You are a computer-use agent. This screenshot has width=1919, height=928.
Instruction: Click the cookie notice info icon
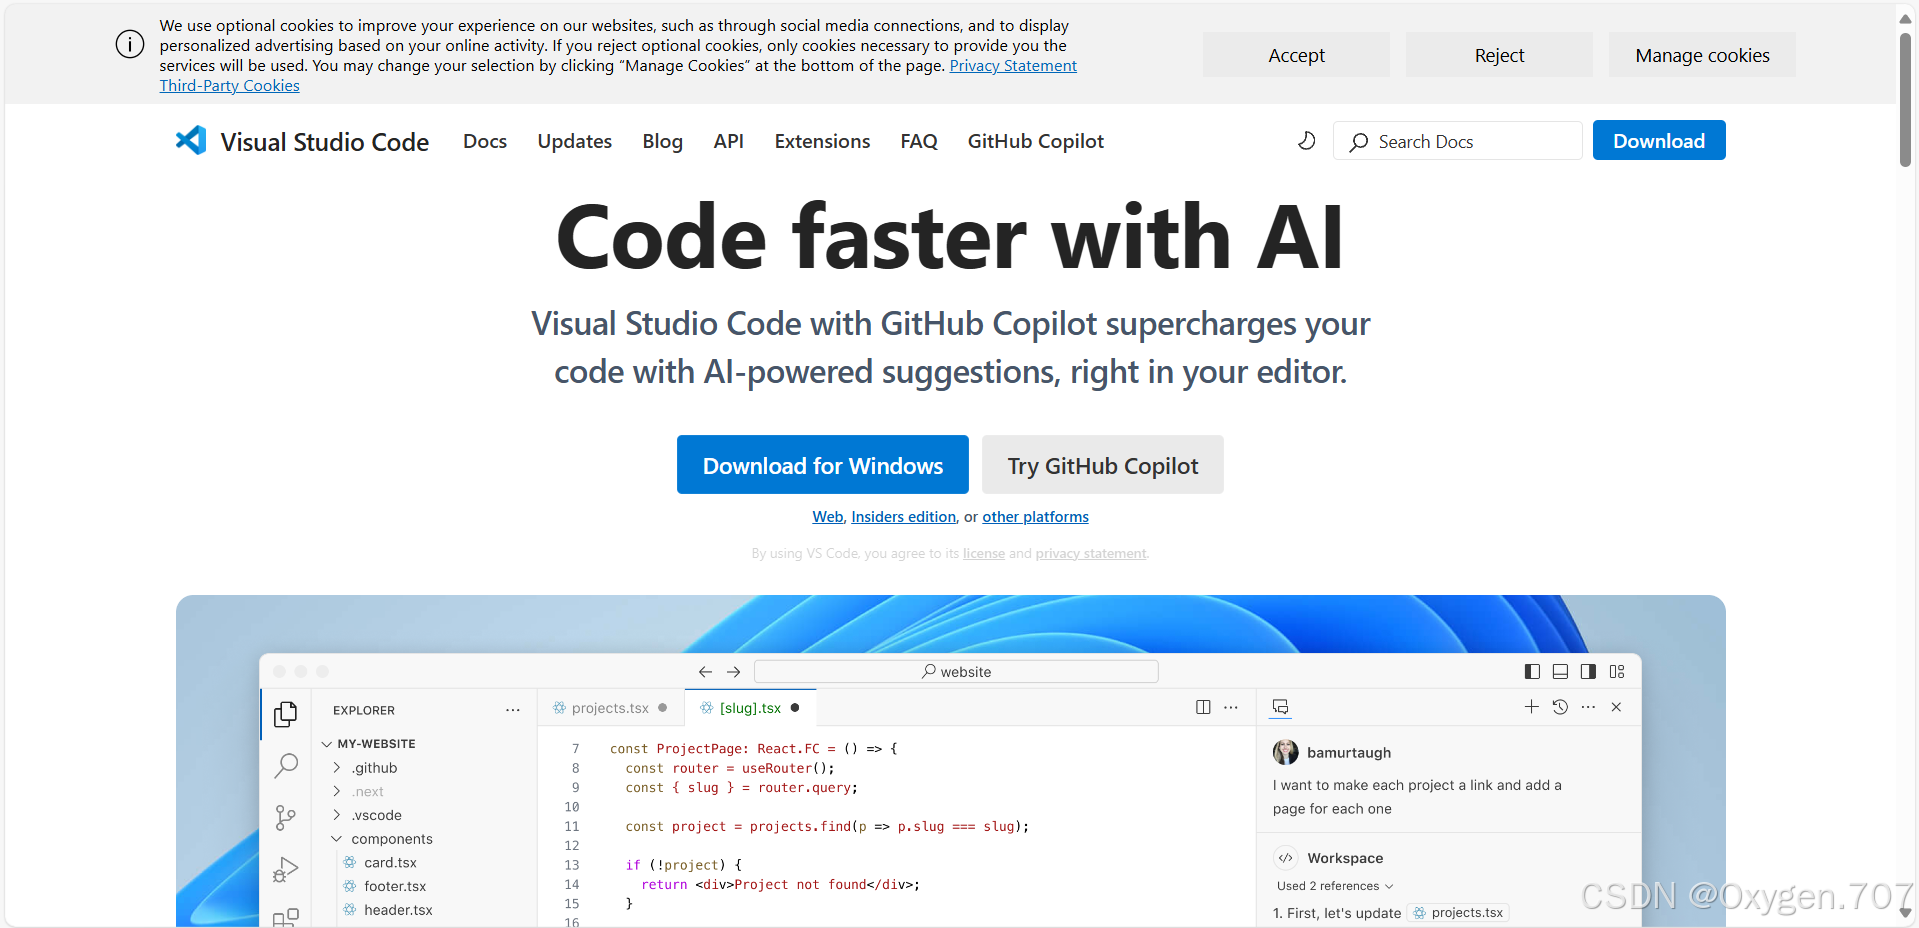(130, 44)
